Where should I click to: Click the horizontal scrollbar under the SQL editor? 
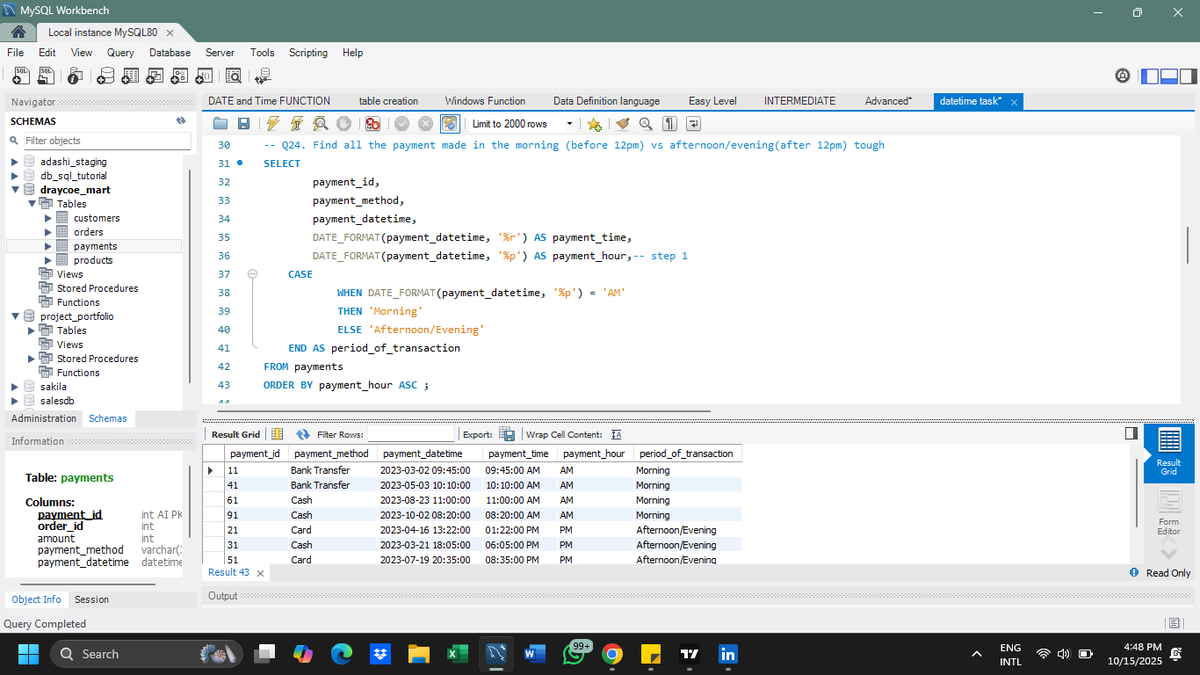pos(460,410)
